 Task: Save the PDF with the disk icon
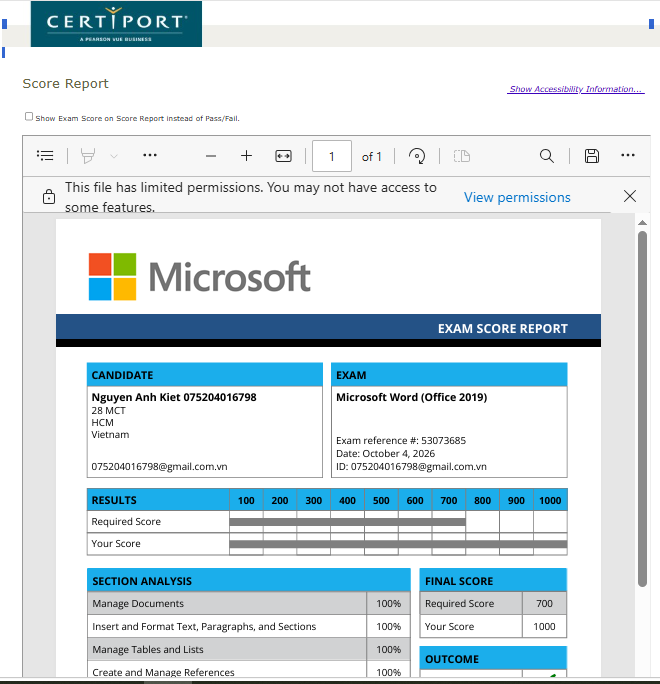click(592, 156)
